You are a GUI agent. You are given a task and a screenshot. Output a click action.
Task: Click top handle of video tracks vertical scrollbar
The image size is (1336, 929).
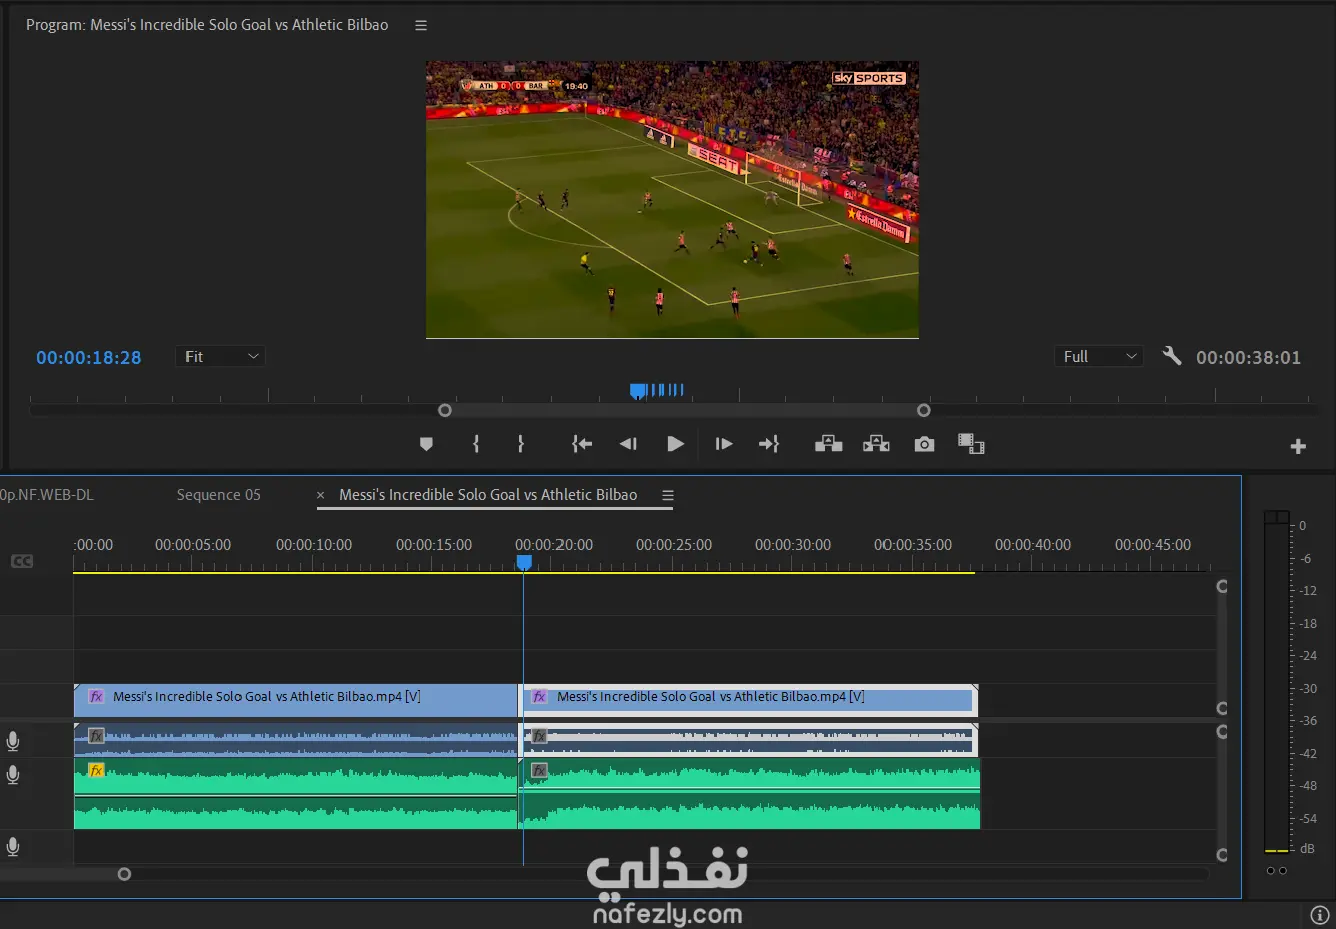click(1222, 586)
